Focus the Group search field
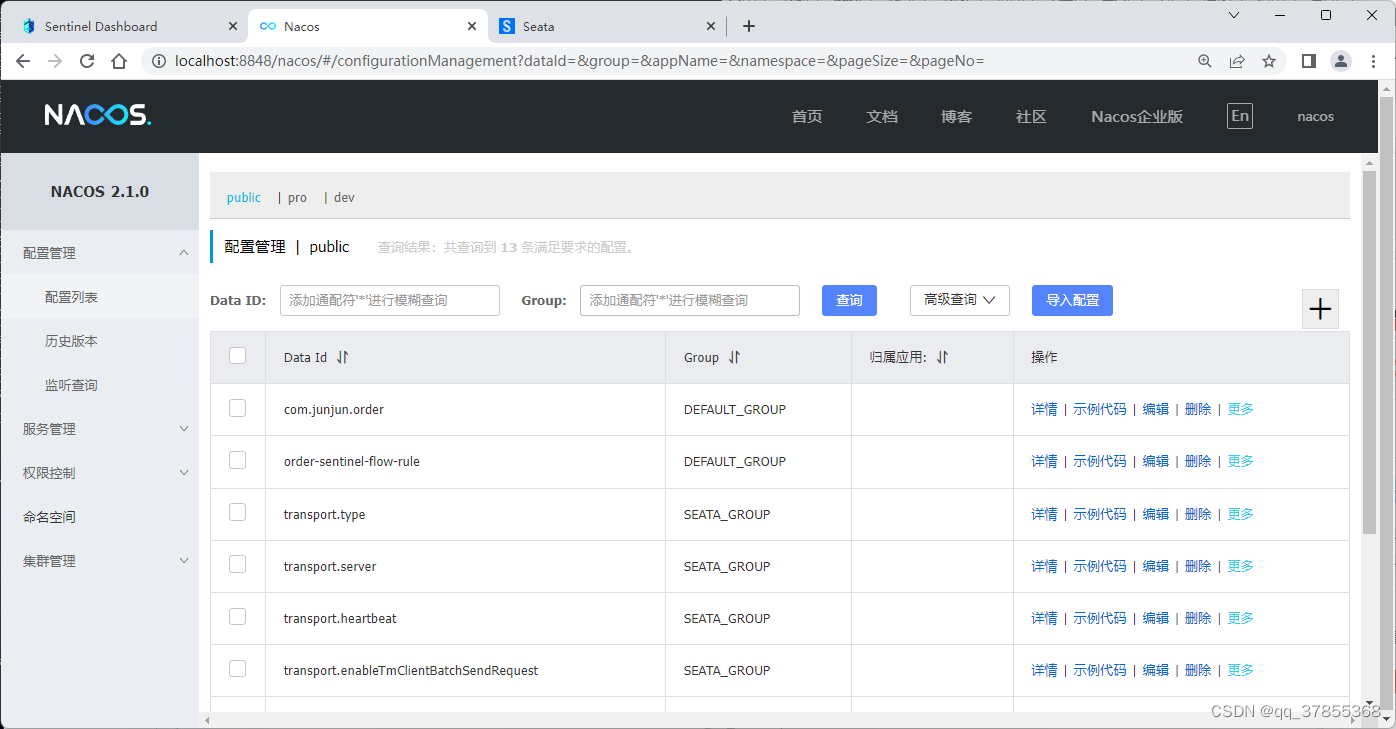 pyautogui.click(x=690, y=300)
